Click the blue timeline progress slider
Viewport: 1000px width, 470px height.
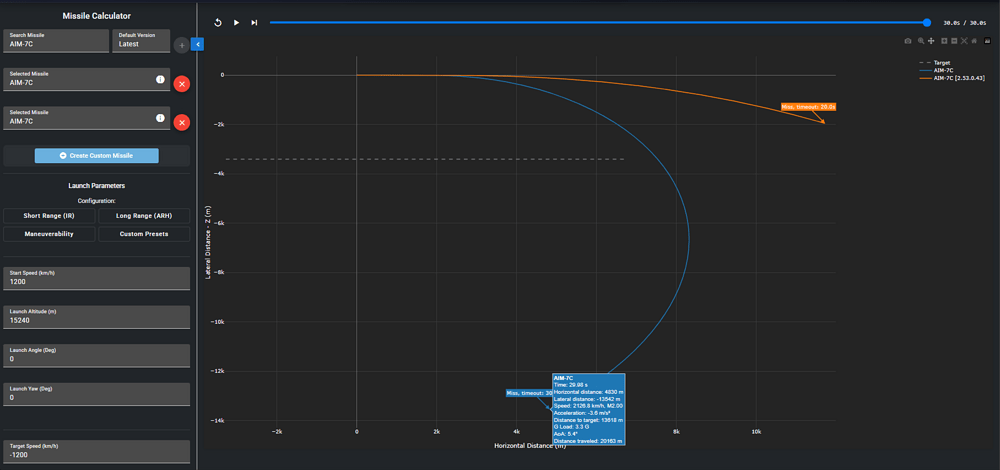[x=598, y=22]
